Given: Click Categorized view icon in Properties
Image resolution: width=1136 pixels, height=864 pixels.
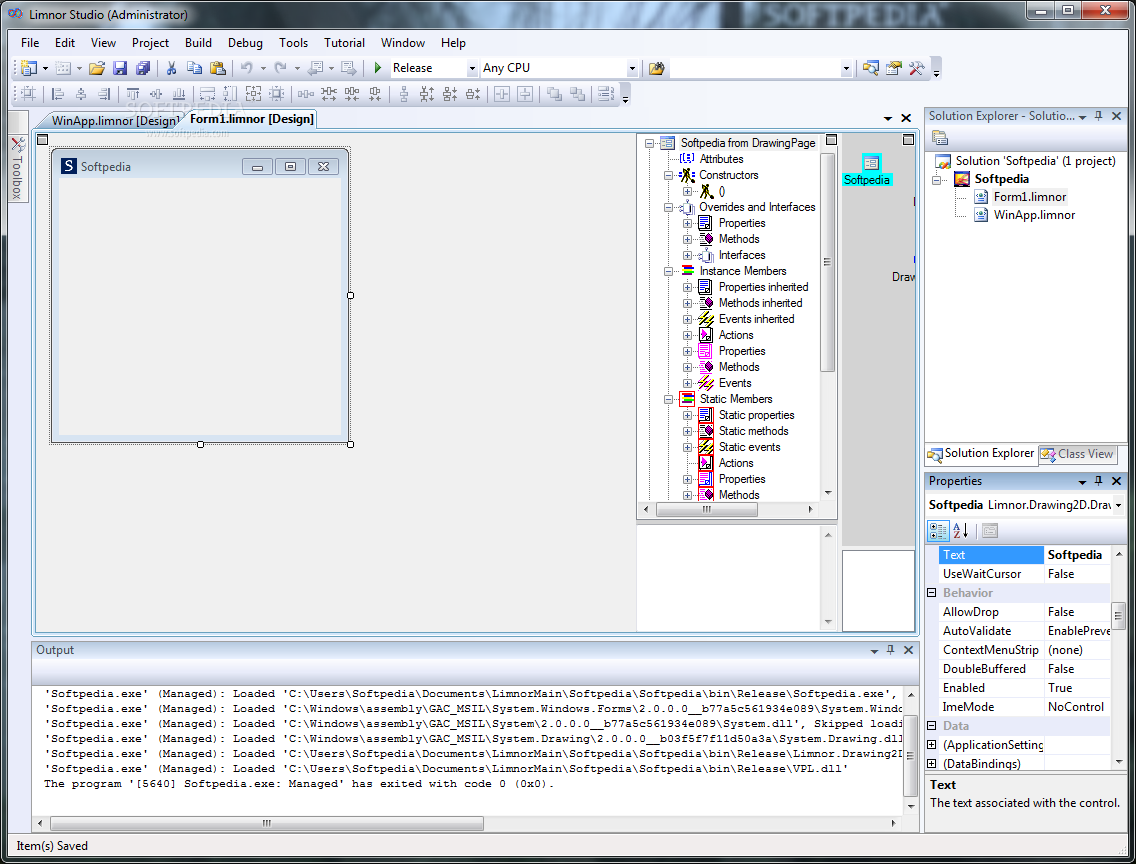Looking at the screenshot, I should 938,531.
